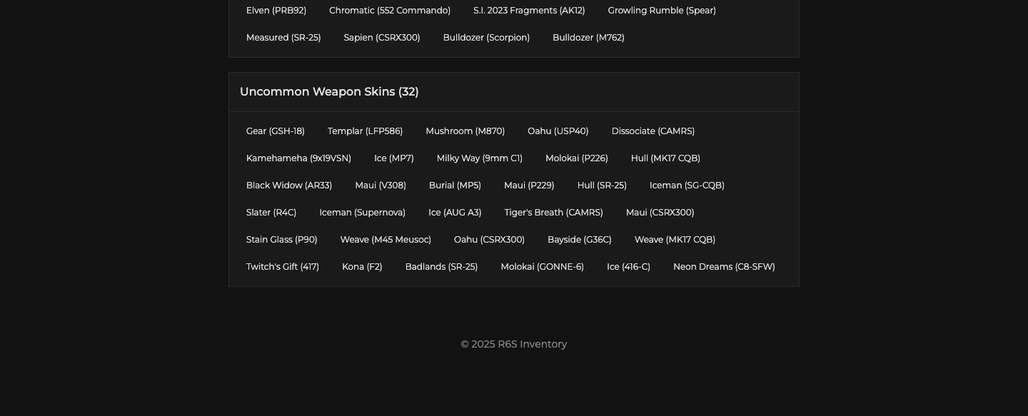Image resolution: width=1028 pixels, height=416 pixels.
Task: Select Ice (416-C) skin
Action: click(628, 267)
